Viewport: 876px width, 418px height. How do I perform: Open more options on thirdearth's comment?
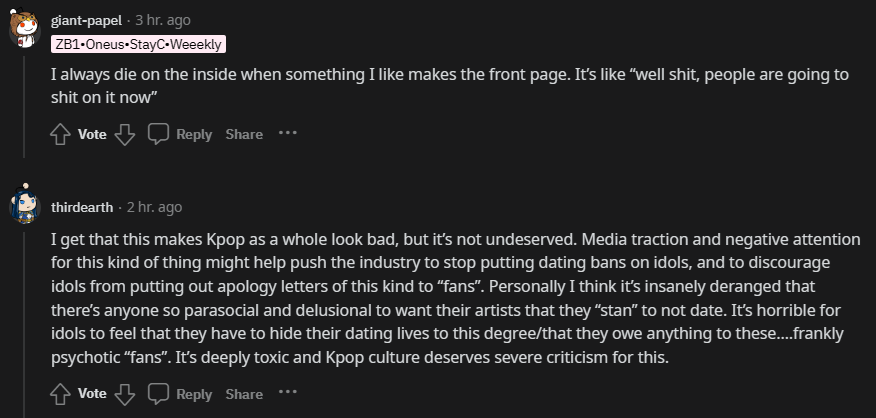click(287, 393)
